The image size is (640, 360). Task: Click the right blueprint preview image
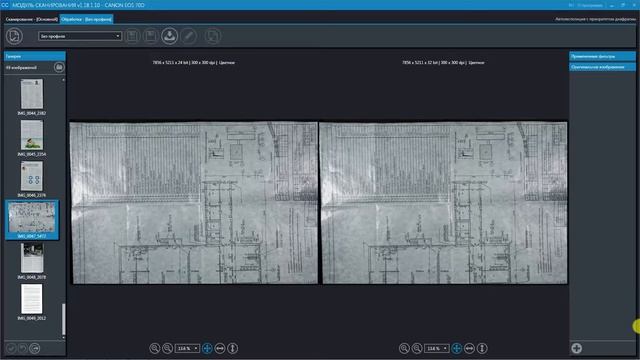tap(443, 202)
